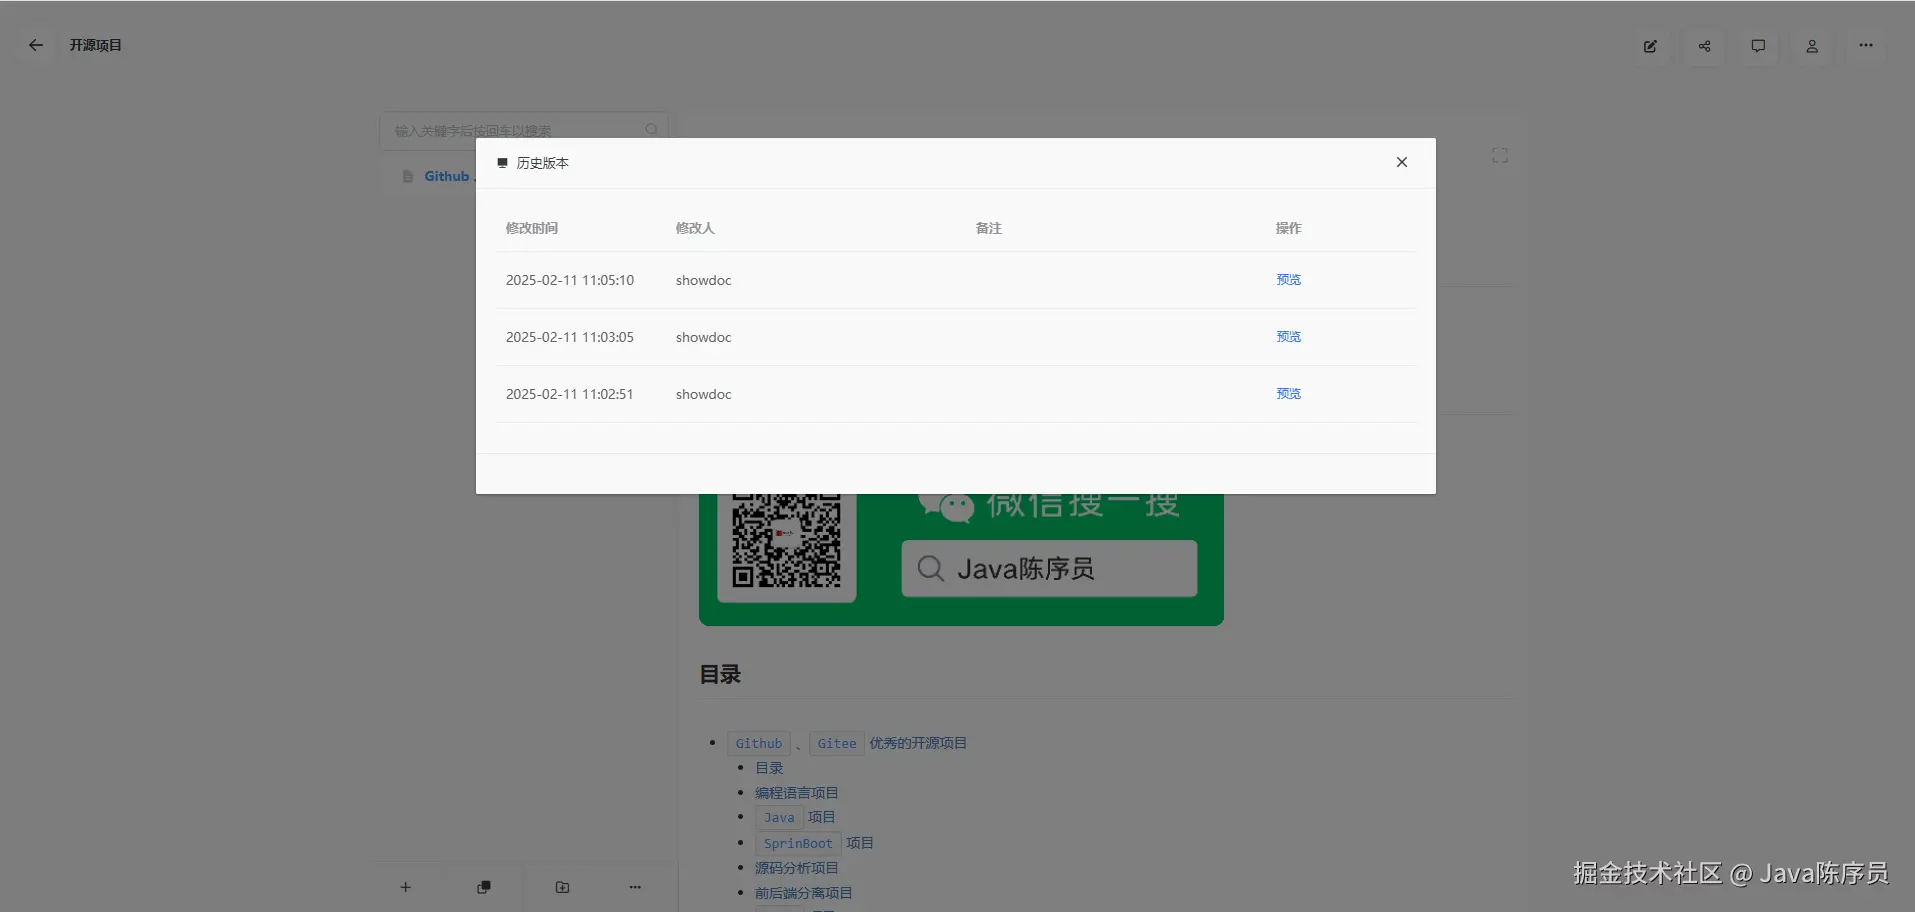
Task: Open the edit page pencil icon
Action: [x=1650, y=46]
